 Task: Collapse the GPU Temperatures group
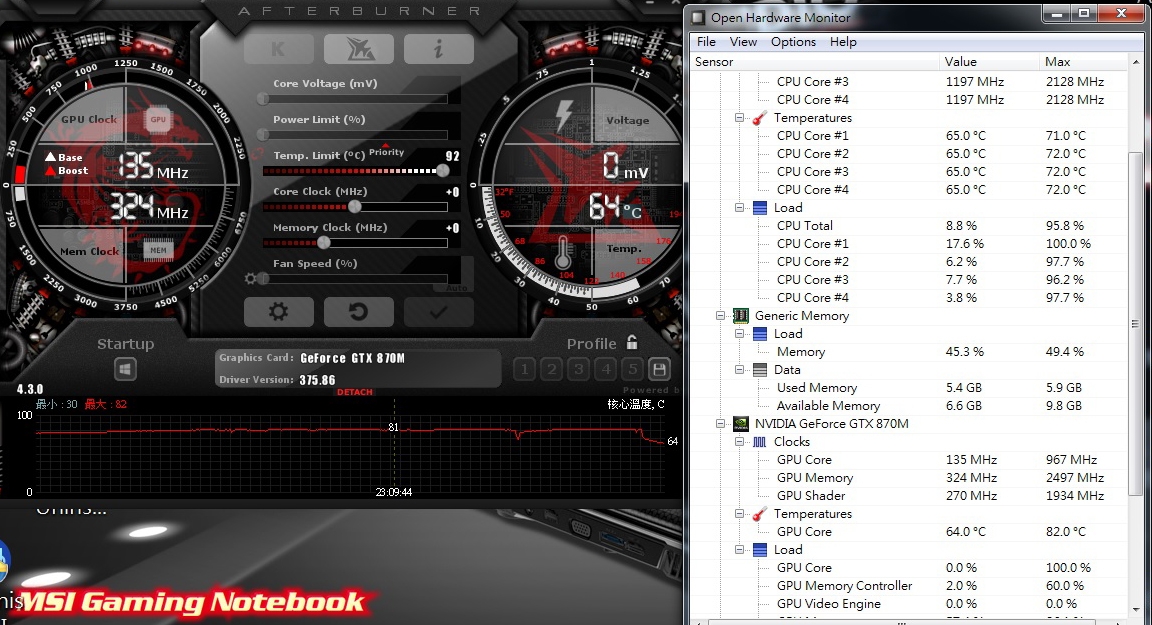739,513
